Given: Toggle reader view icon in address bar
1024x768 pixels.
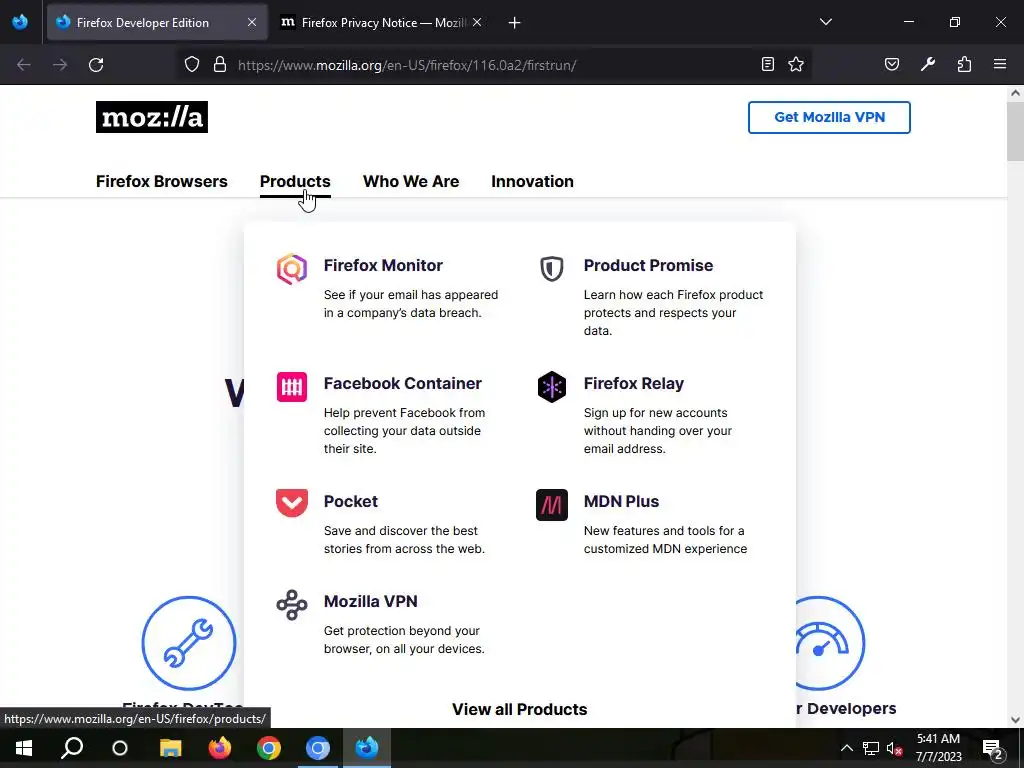Looking at the screenshot, I should tap(768, 64).
